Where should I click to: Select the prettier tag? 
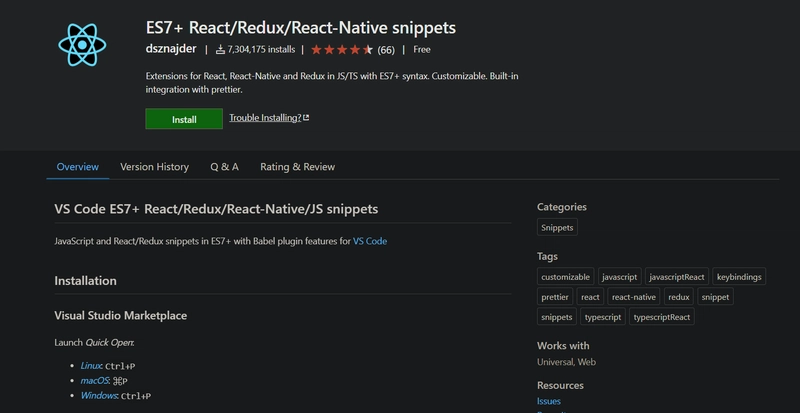tap(555, 297)
